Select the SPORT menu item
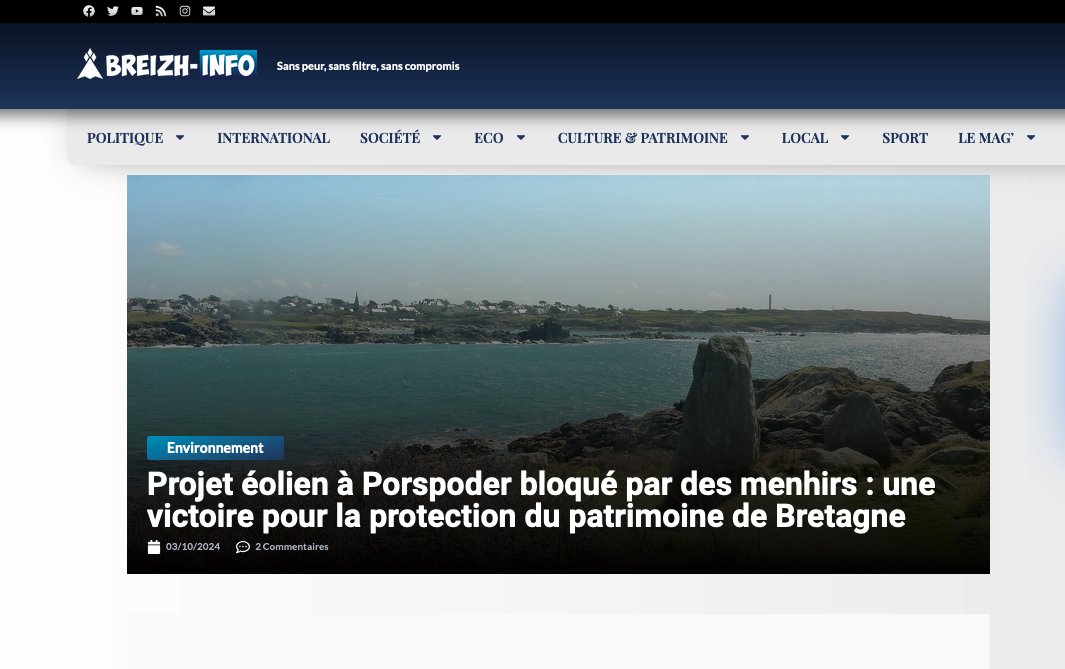Image resolution: width=1065 pixels, height=669 pixels. pos(904,138)
